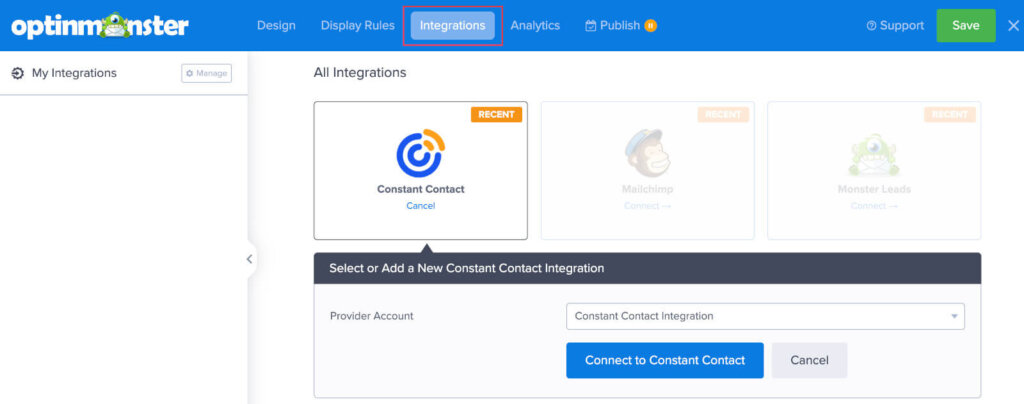Viewport: 1024px width, 404px height.
Task: Open the Analytics tab
Action: (536, 25)
